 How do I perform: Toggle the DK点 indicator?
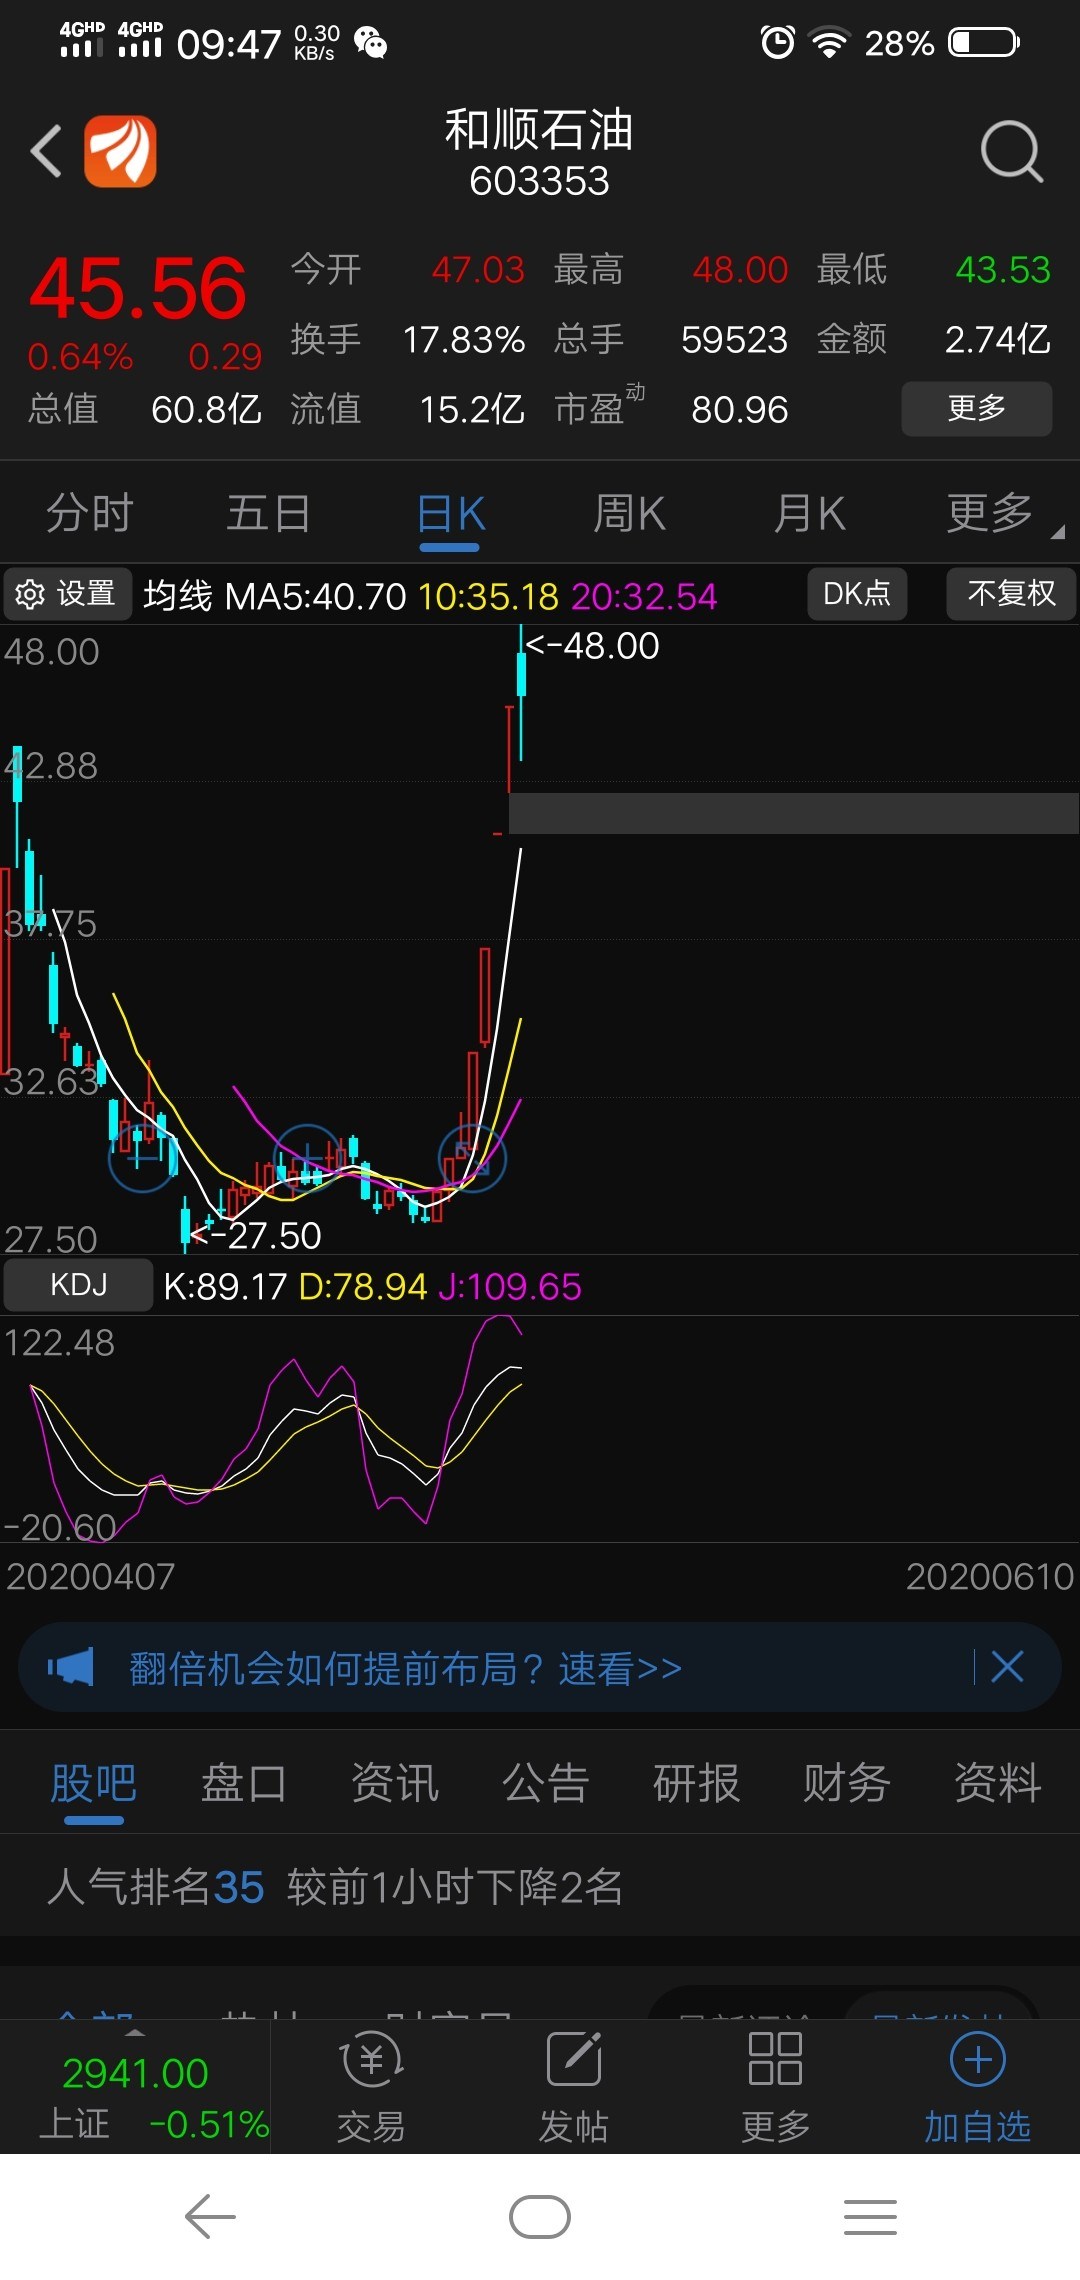point(857,594)
